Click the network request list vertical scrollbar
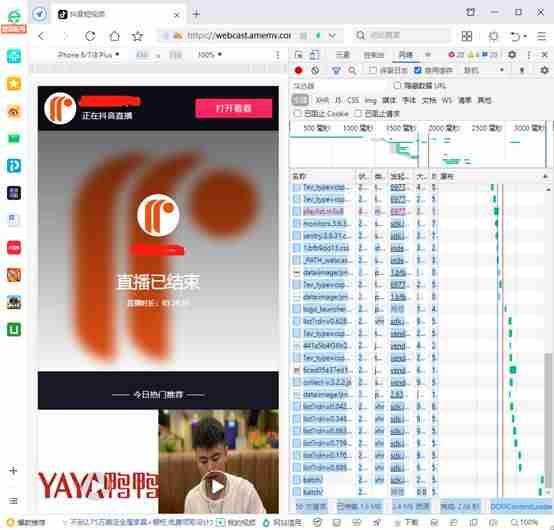The image size is (554, 530). pyautogui.click(x=548, y=420)
